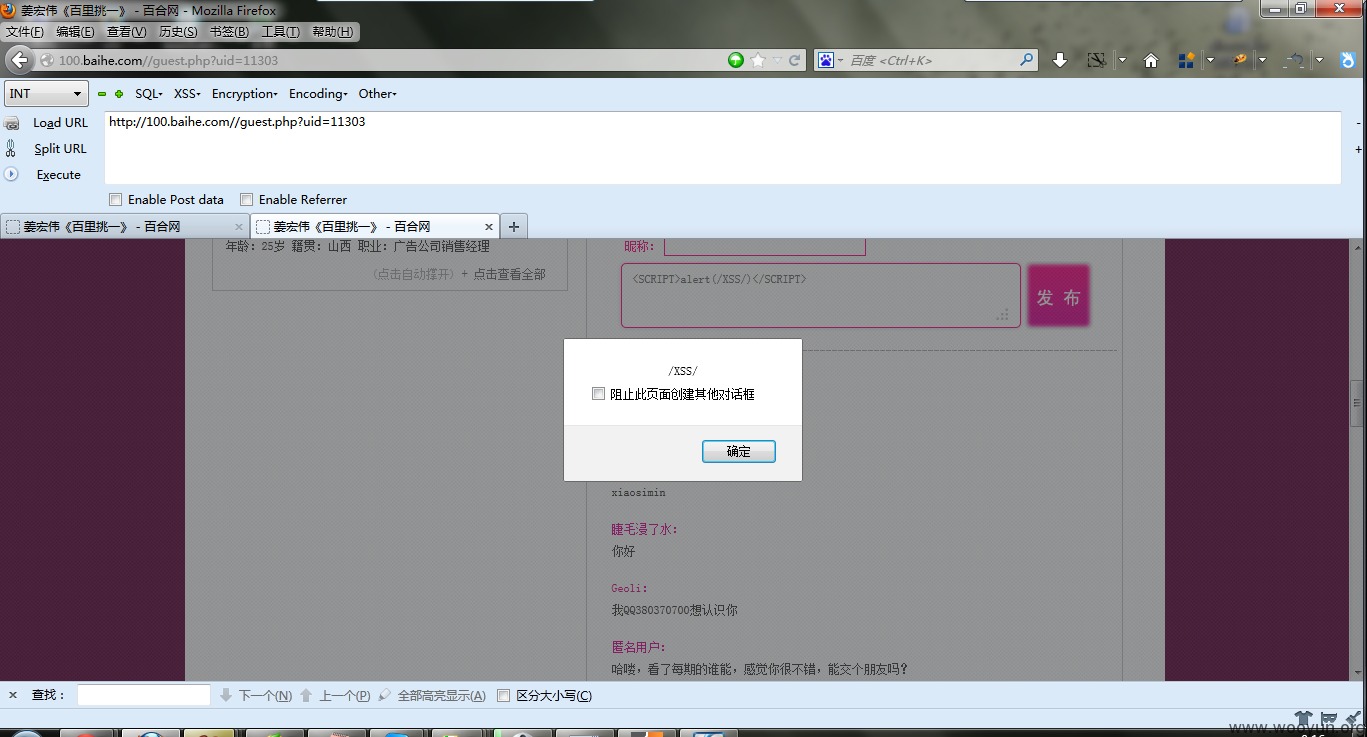Confirm the alert with 确定 button
Image resolution: width=1367 pixels, height=737 pixels.
738,452
